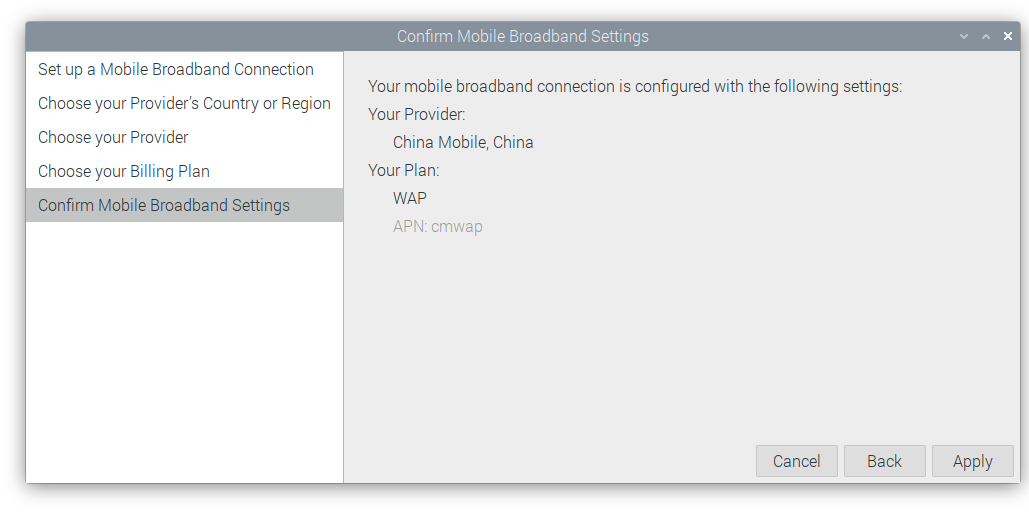This screenshot has width=1029, height=513.
Task: Click the 'Your Provider:' label
Action: click(x=417, y=114)
